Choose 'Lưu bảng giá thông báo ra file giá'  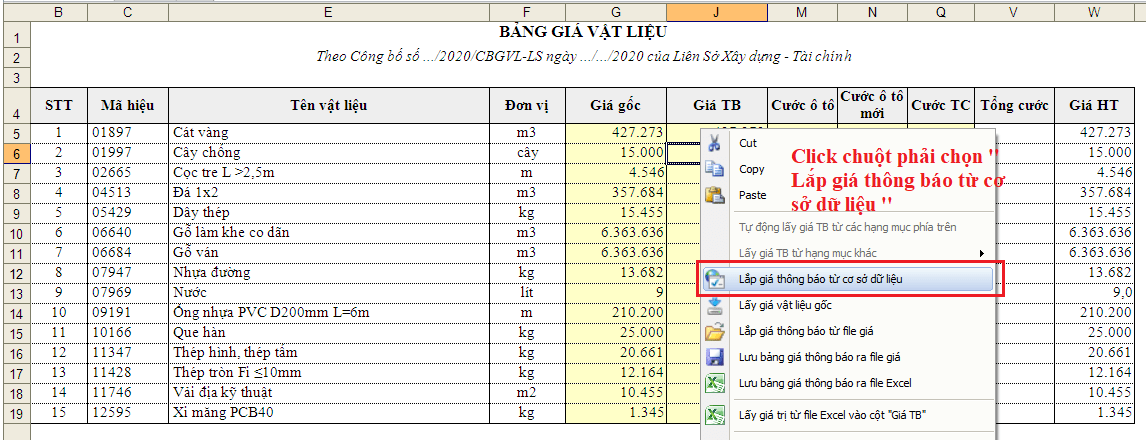pyautogui.click(x=819, y=357)
